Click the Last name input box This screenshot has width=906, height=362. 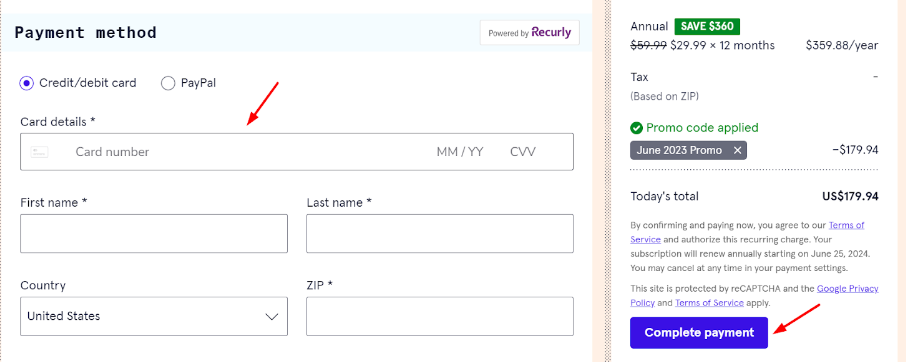(x=440, y=233)
